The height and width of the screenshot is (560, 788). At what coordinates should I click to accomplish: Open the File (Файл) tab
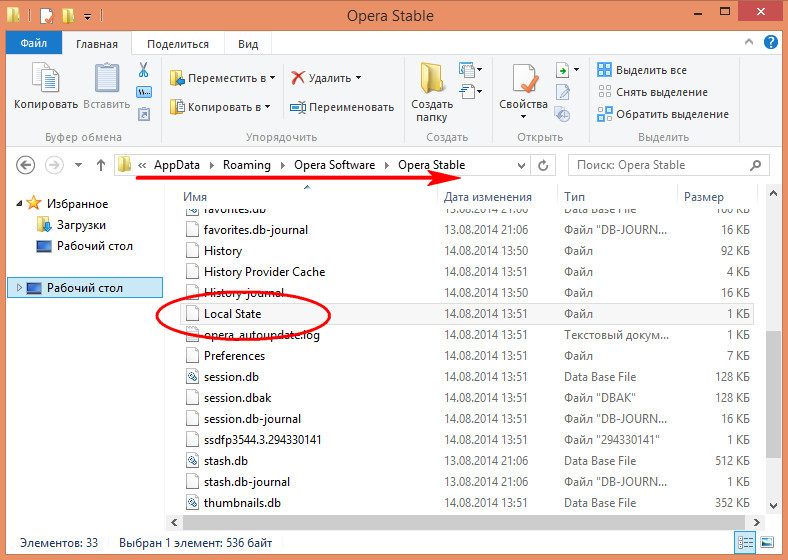click(34, 43)
